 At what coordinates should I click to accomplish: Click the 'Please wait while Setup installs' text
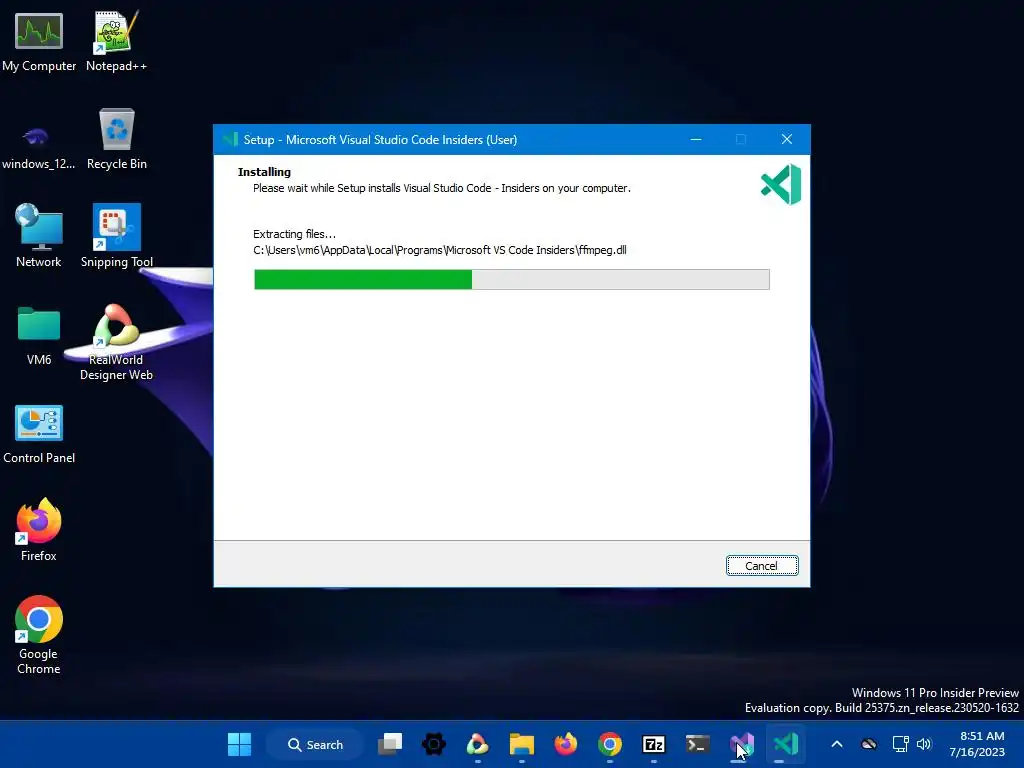pos(441,188)
